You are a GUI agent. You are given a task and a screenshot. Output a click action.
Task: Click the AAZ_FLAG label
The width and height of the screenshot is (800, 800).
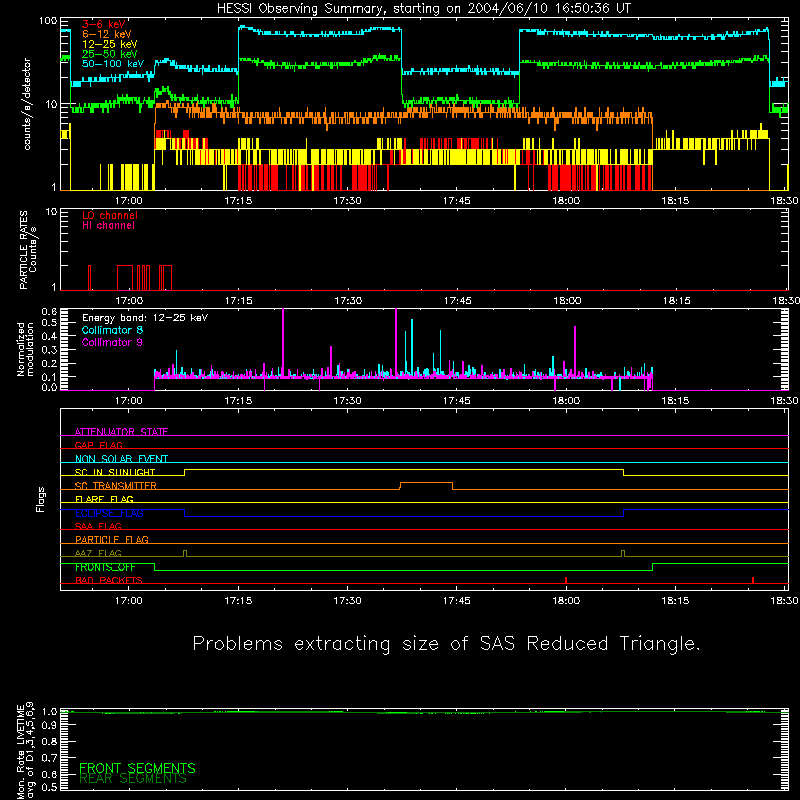click(x=98, y=553)
